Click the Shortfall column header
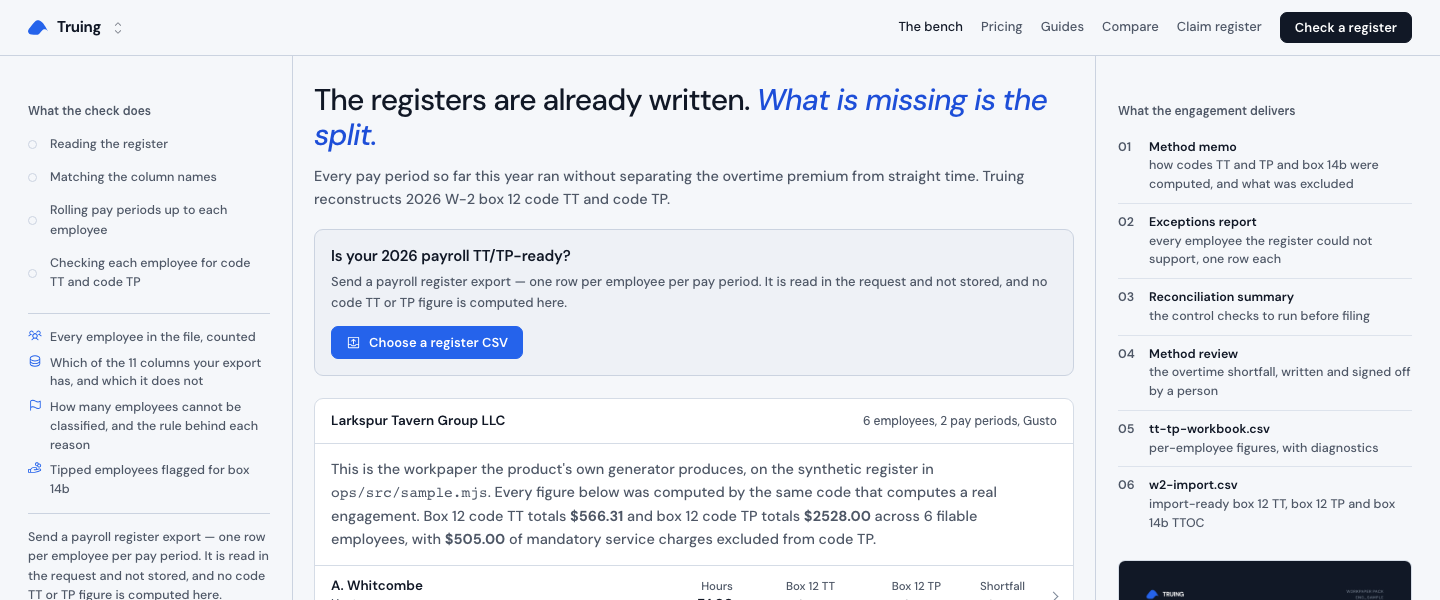The width and height of the screenshot is (1440, 600). click(x=1002, y=586)
